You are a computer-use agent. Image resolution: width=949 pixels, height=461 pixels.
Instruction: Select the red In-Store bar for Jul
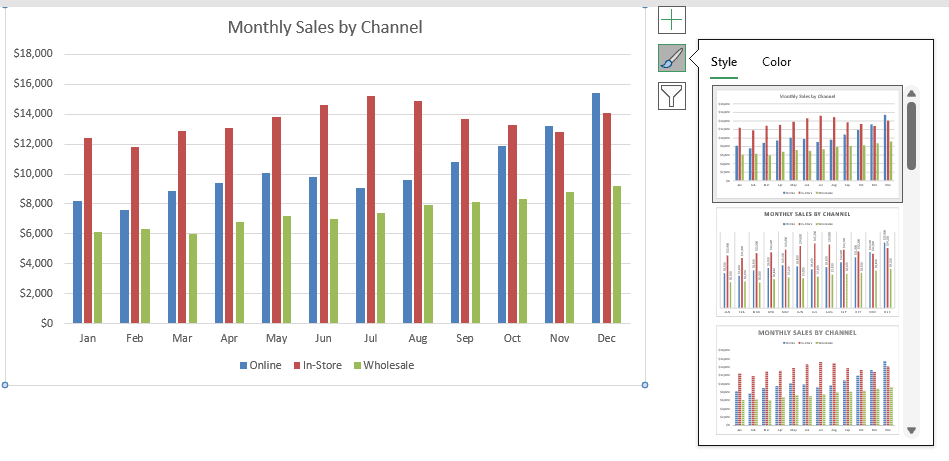pyautogui.click(x=371, y=209)
